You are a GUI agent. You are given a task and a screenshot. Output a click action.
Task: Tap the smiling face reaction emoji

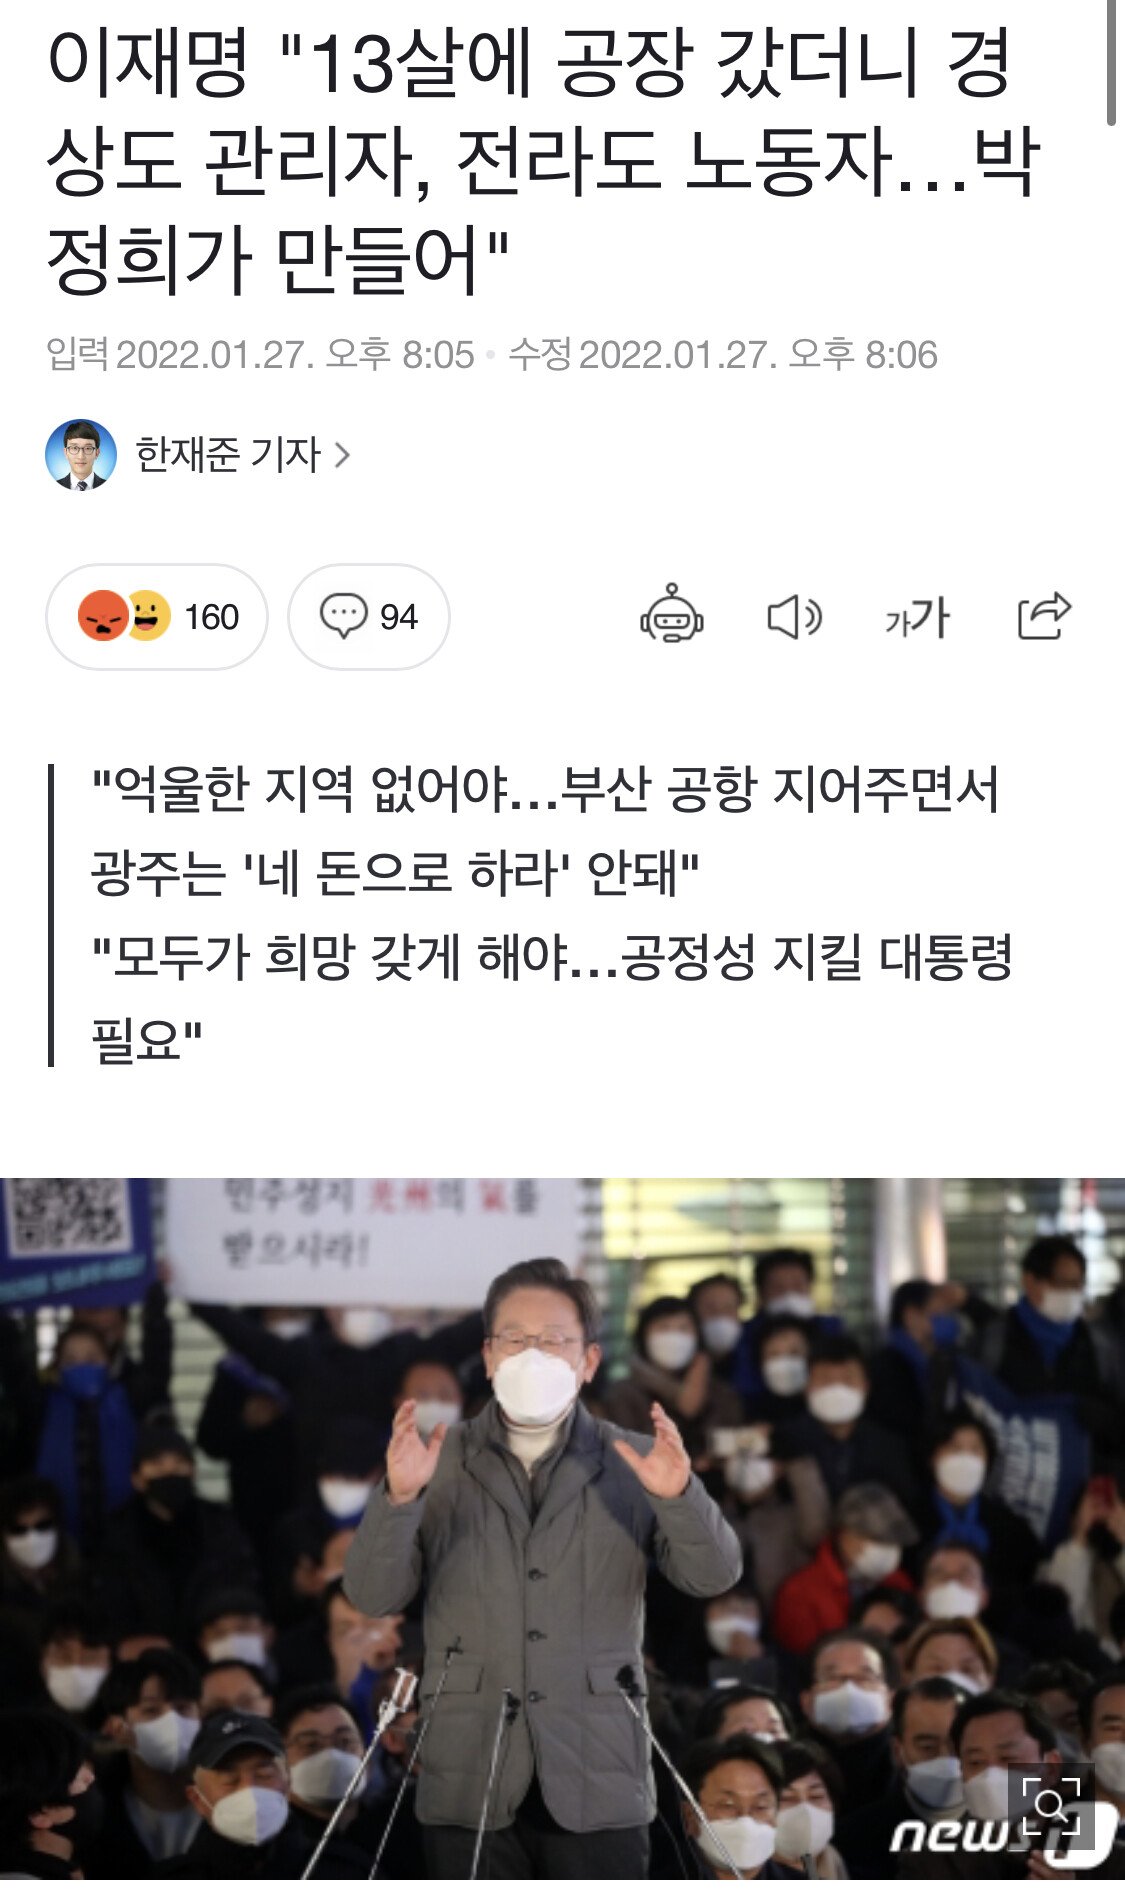pyautogui.click(x=147, y=616)
